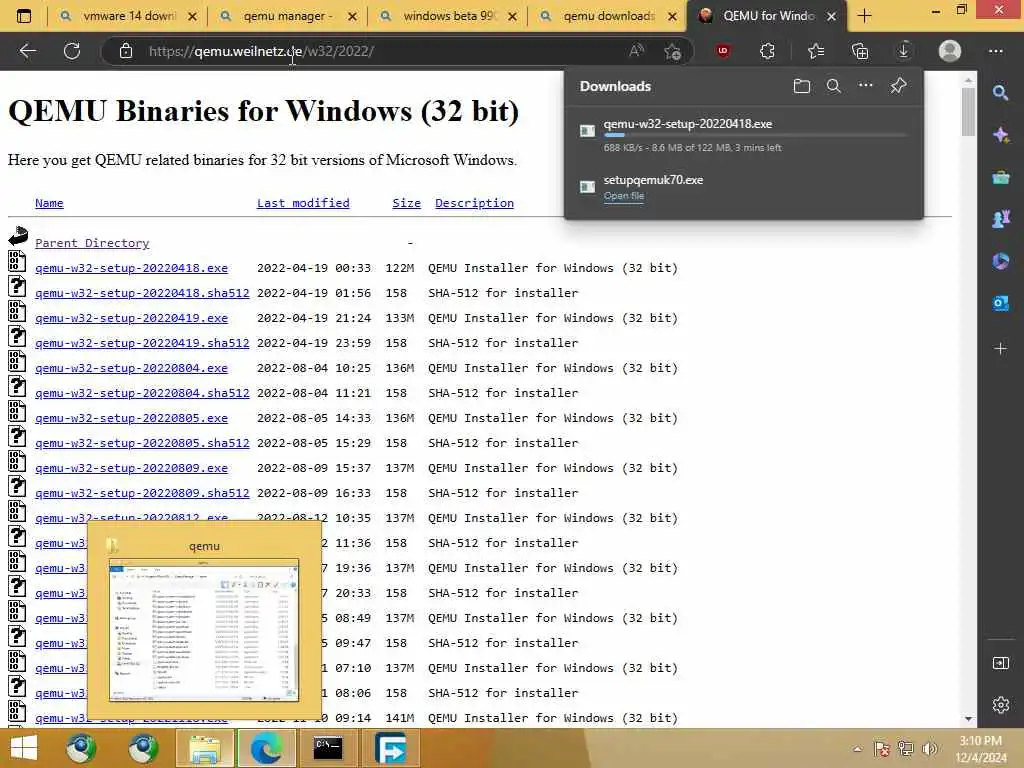Open sidebar Outlook icon
Image resolution: width=1024 pixels, height=768 pixels.
tap(1000, 303)
